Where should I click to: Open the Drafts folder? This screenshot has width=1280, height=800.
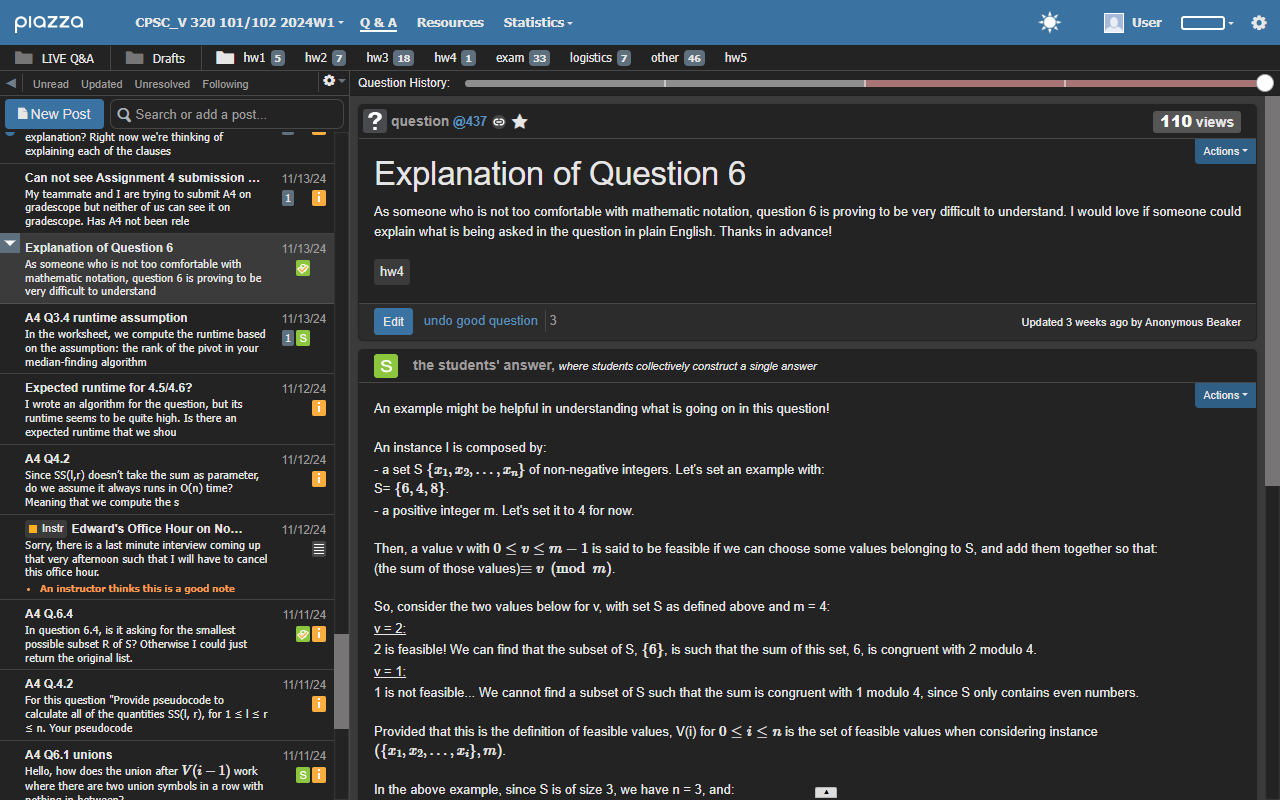point(156,58)
